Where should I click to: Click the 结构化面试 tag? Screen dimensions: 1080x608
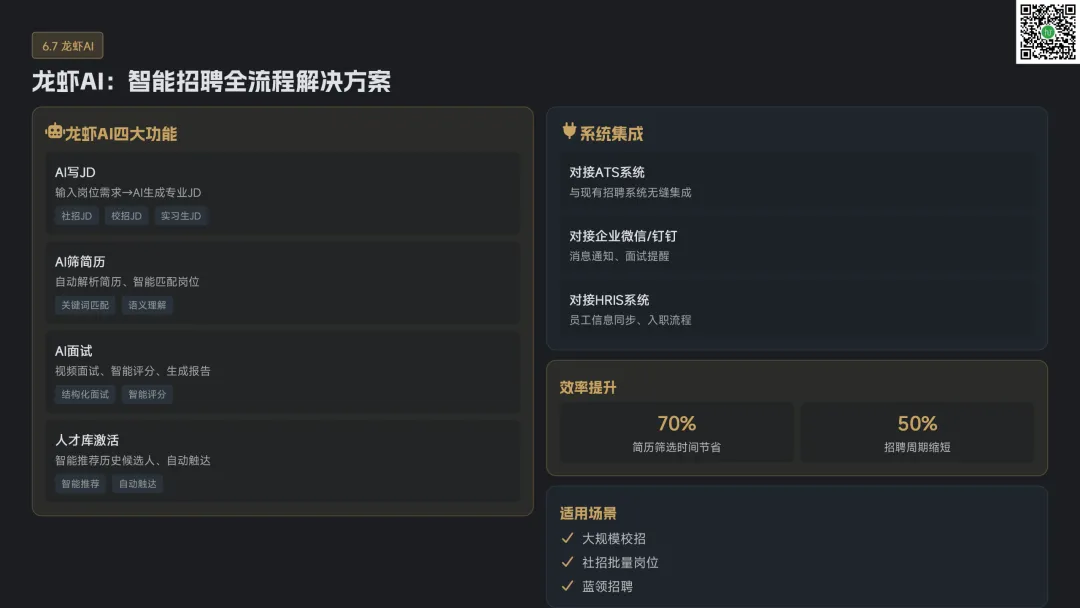[x=85, y=394]
